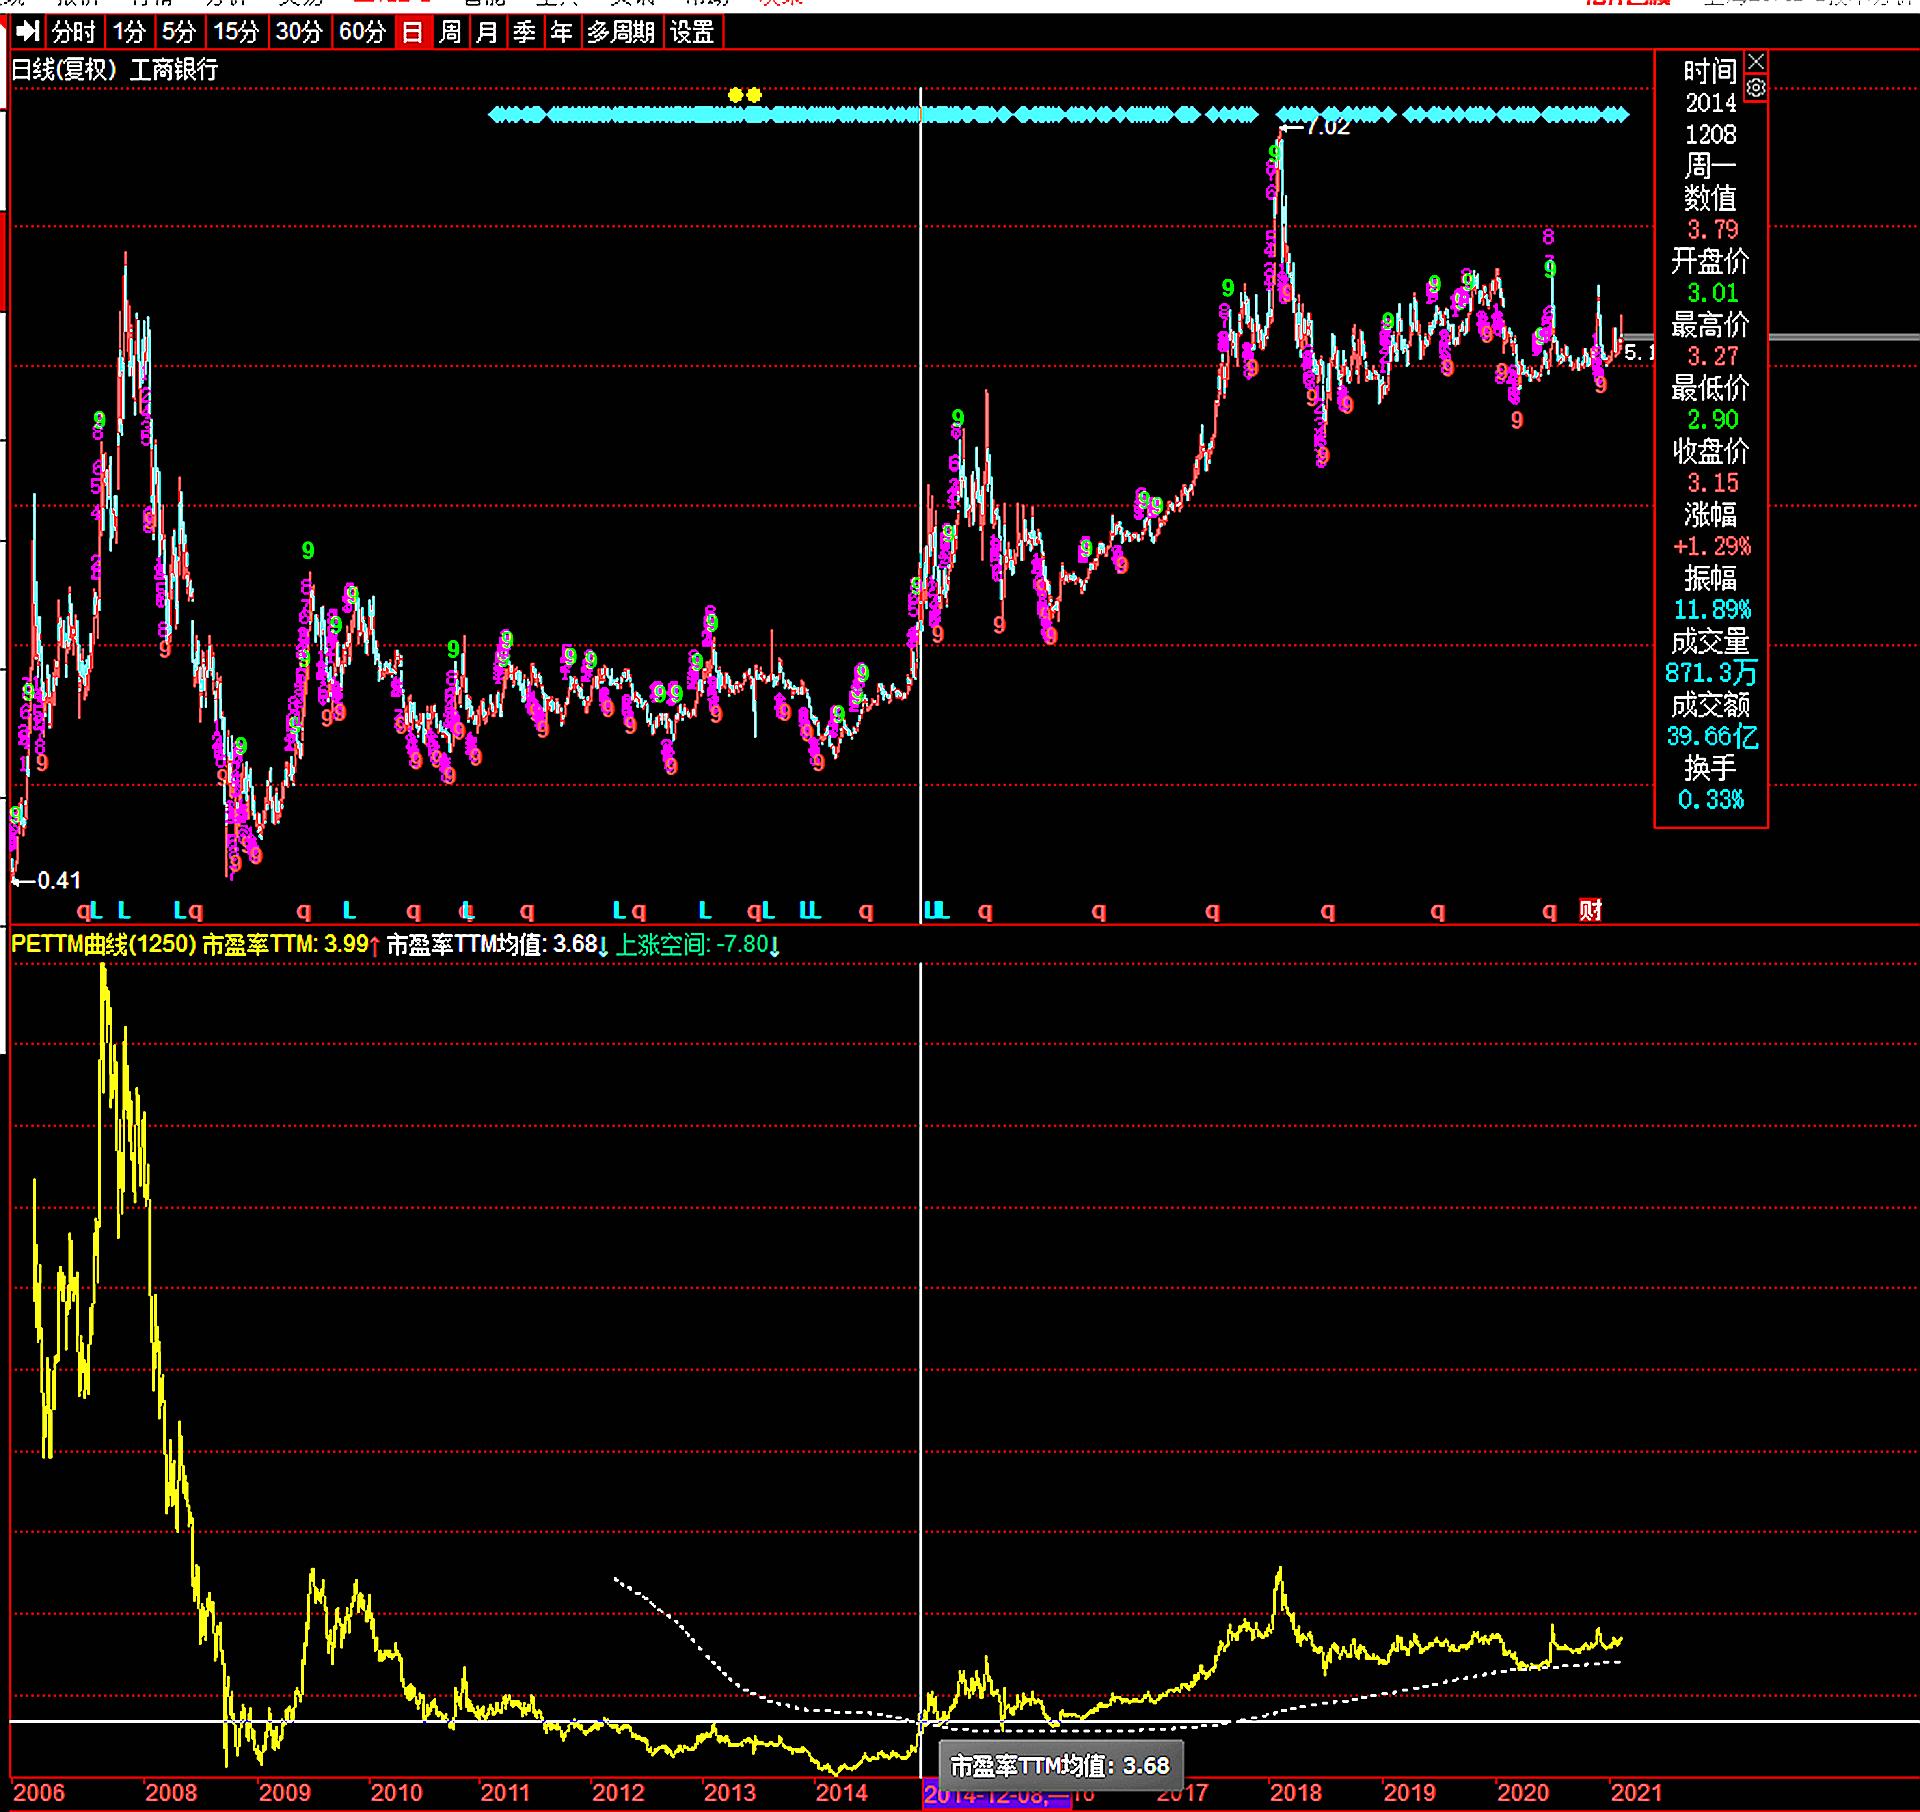Viewport: 1920px width, 1812px height.
Task: Select the 60分 period
Action: [x=362, y=32]
